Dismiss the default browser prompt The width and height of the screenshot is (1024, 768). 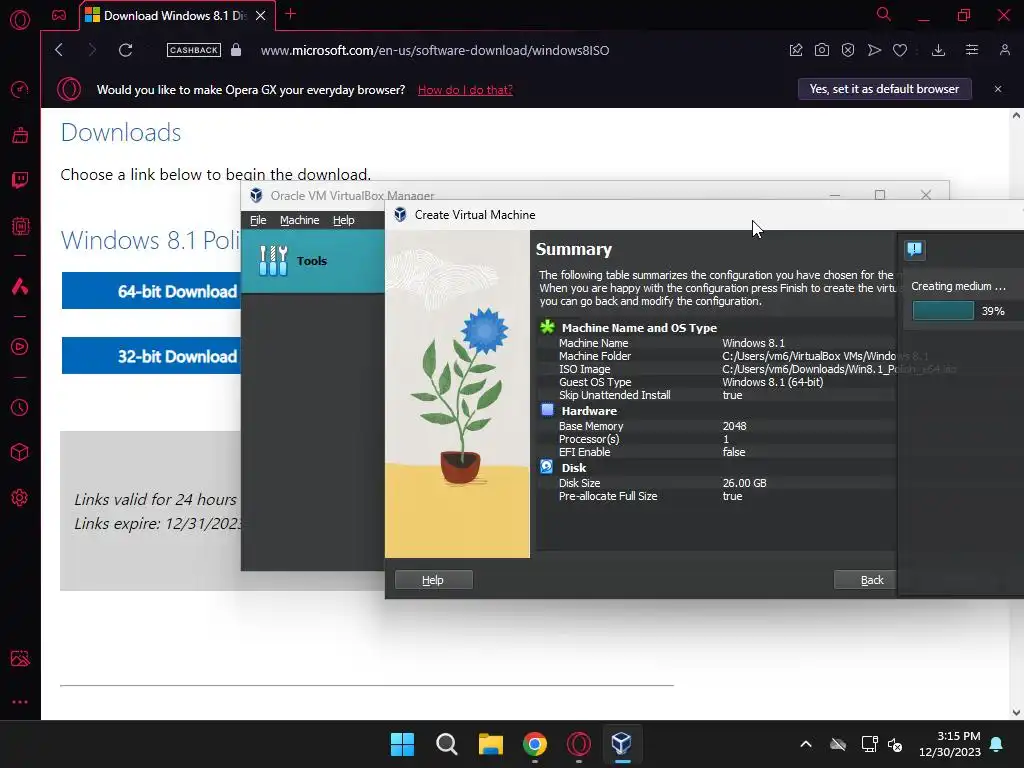pyautogui.click(x=998, y=89)
